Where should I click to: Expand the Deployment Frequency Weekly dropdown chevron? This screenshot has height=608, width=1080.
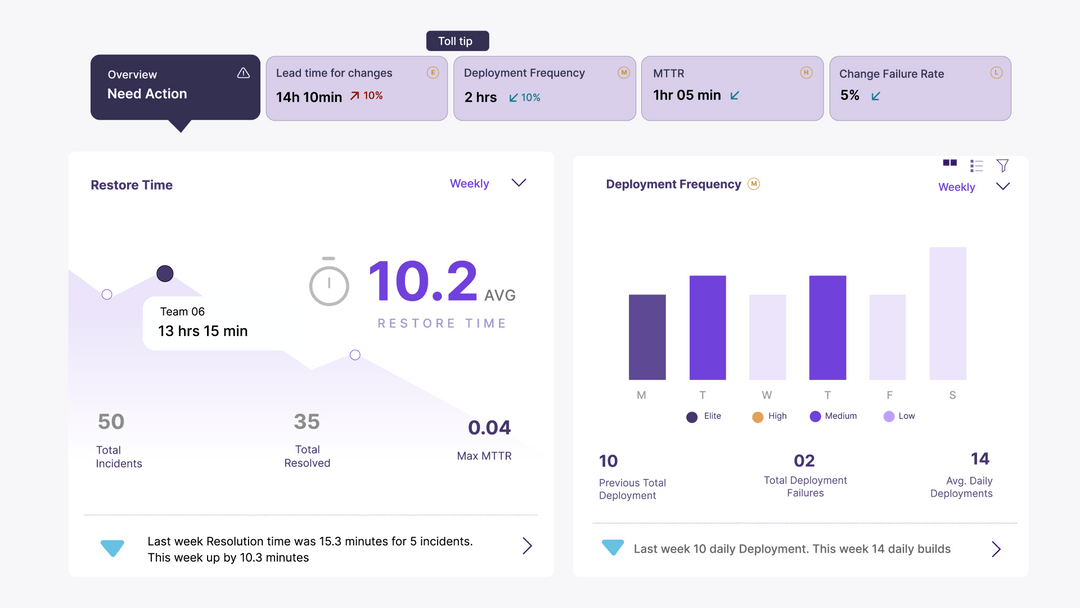[x=1003, y=186]
